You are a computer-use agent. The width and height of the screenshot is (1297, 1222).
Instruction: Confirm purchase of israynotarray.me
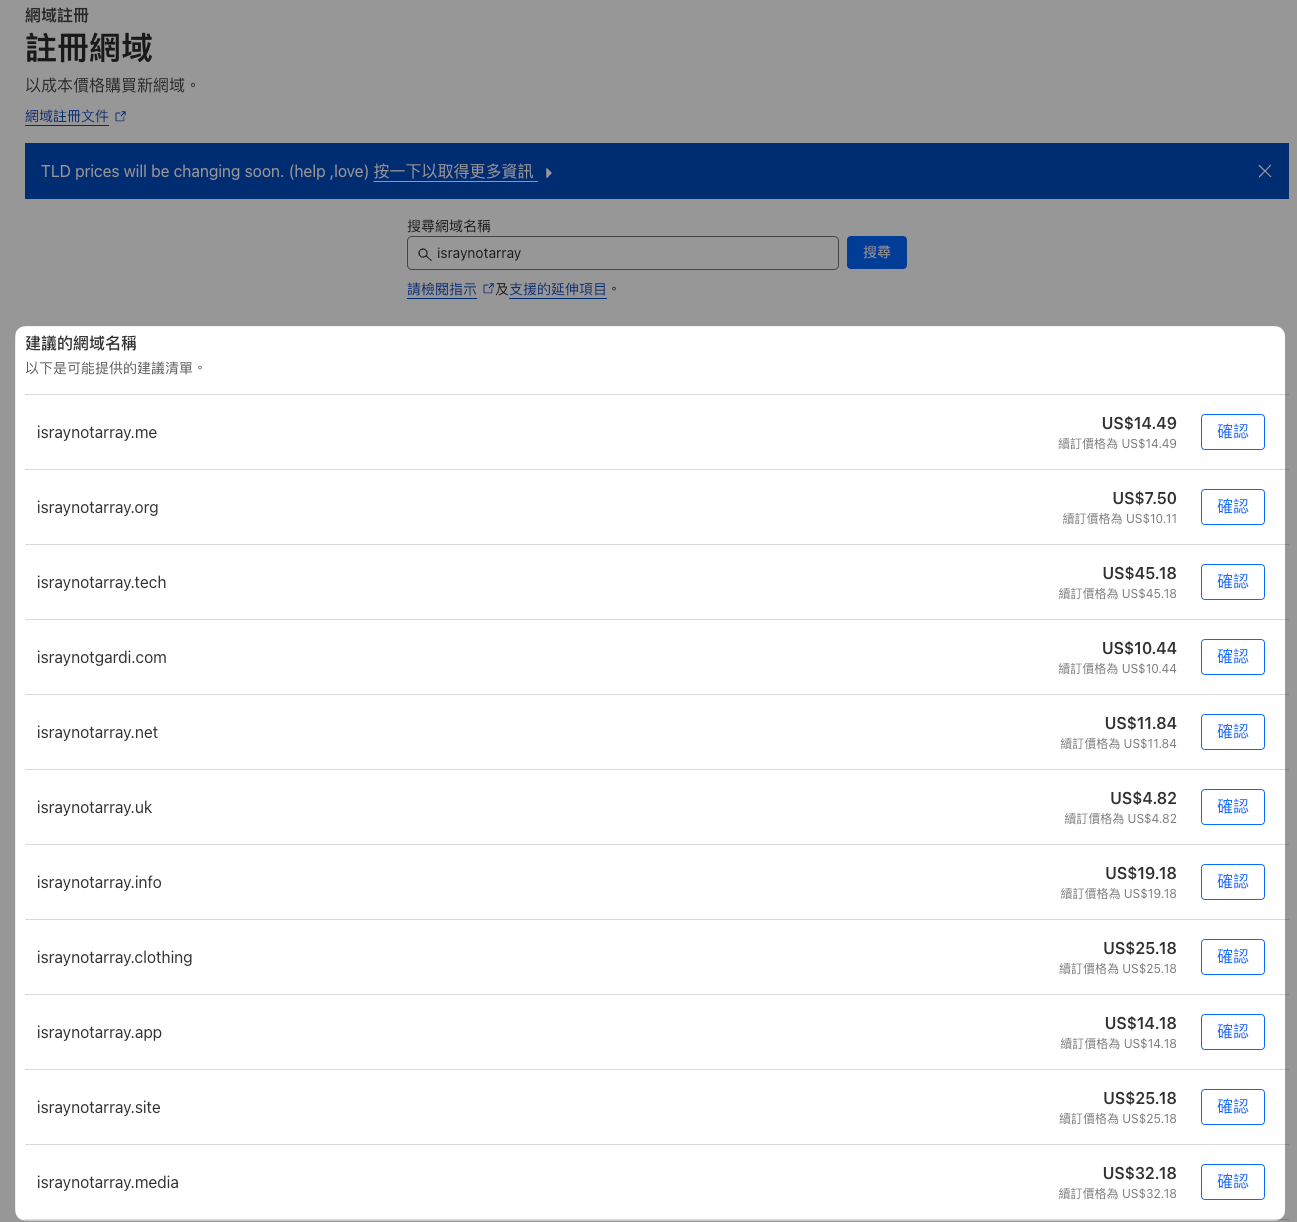tap(1232, 432)
